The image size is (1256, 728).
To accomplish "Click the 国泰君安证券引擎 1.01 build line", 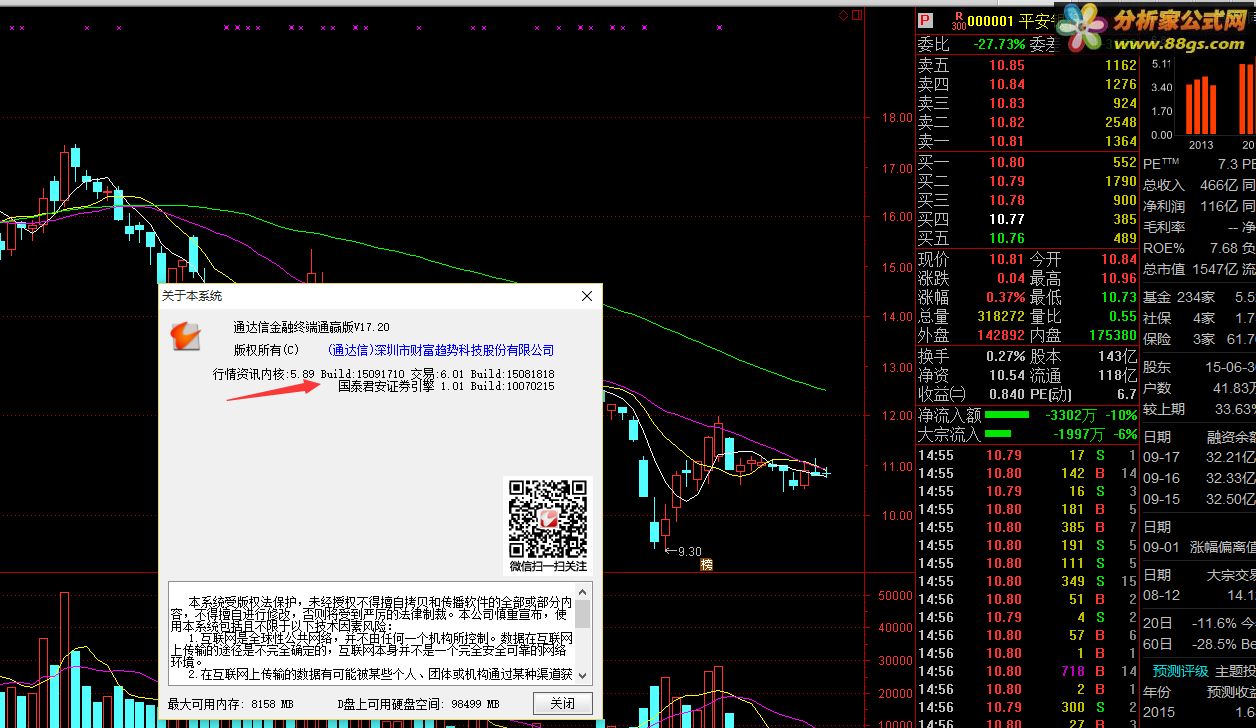I will 446,386.
